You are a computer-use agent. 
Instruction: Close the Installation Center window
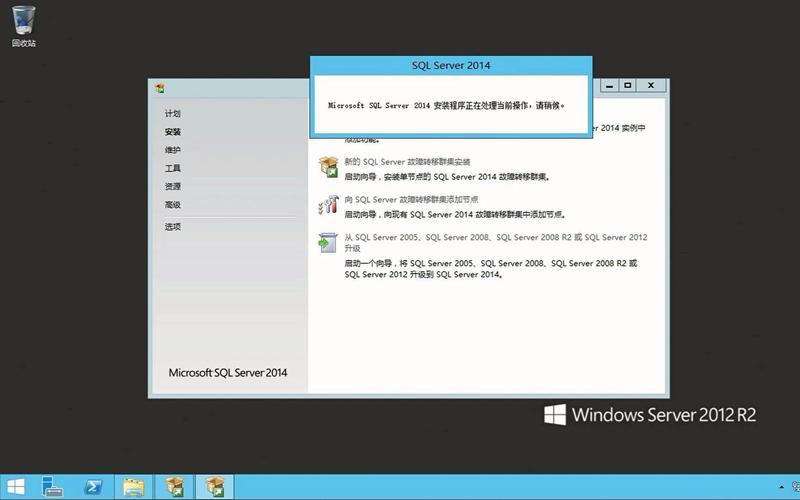point(651,86)
